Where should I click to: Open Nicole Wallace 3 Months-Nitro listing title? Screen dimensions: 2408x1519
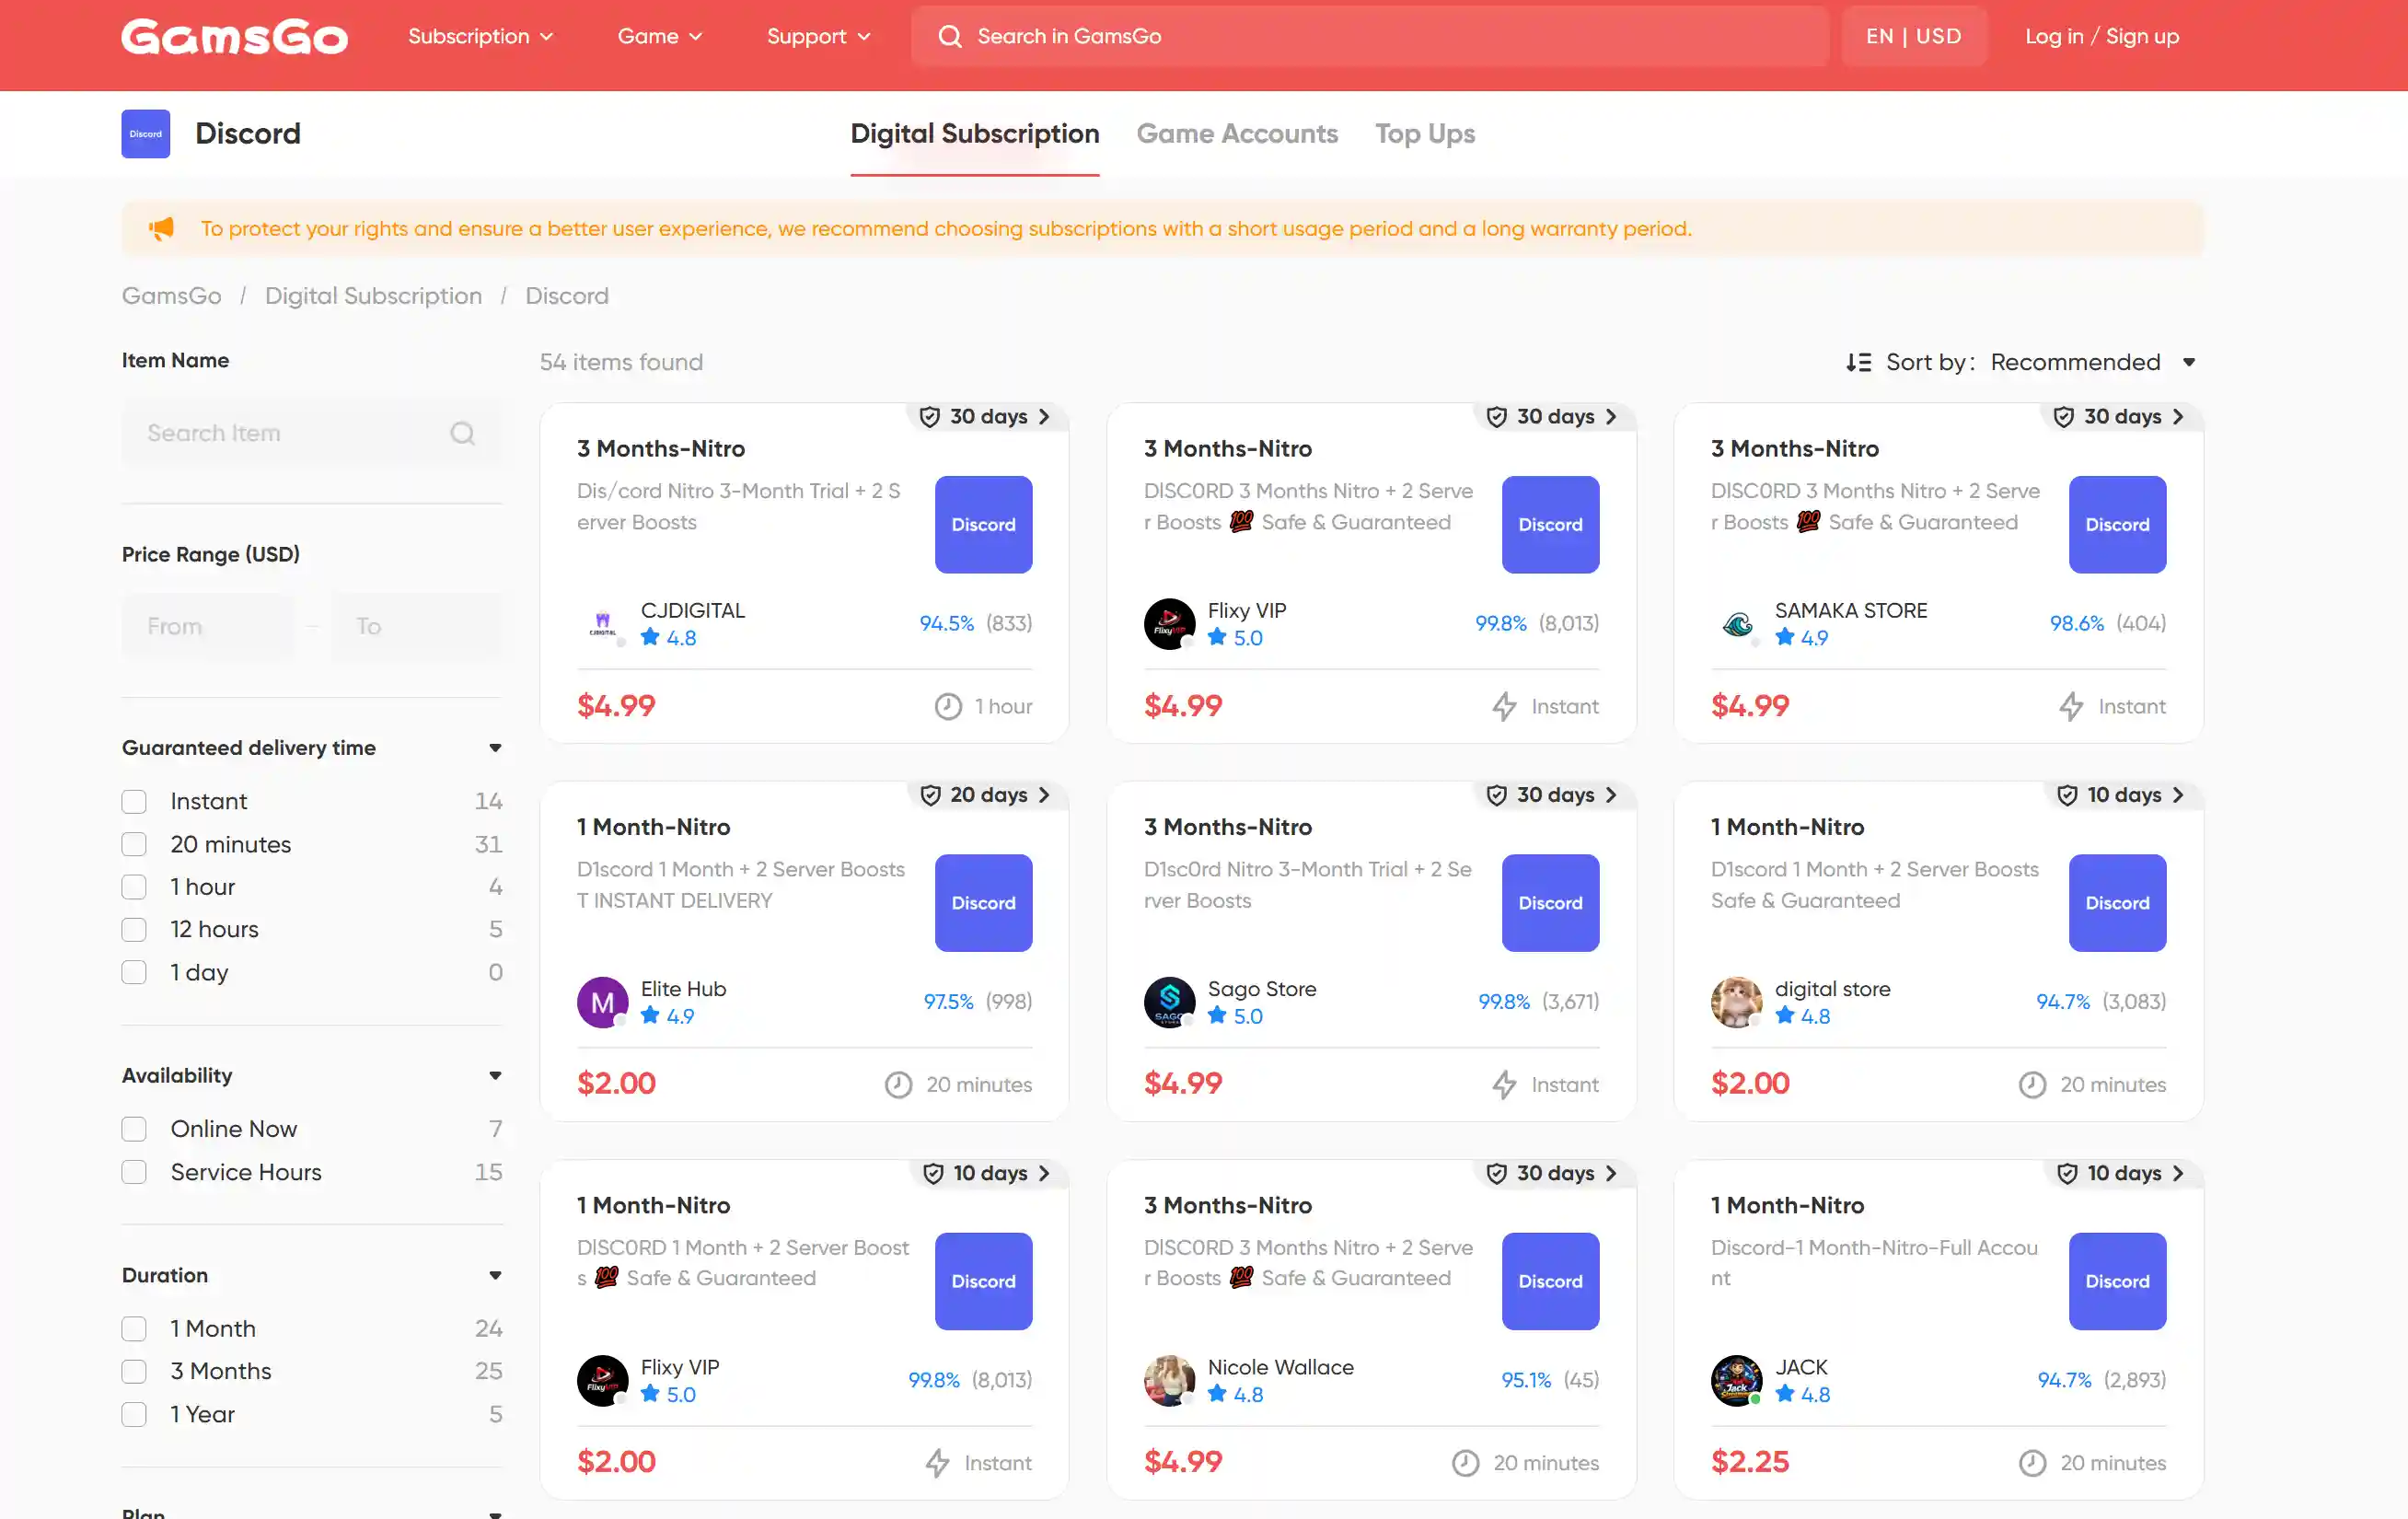coord(1227,1206)
